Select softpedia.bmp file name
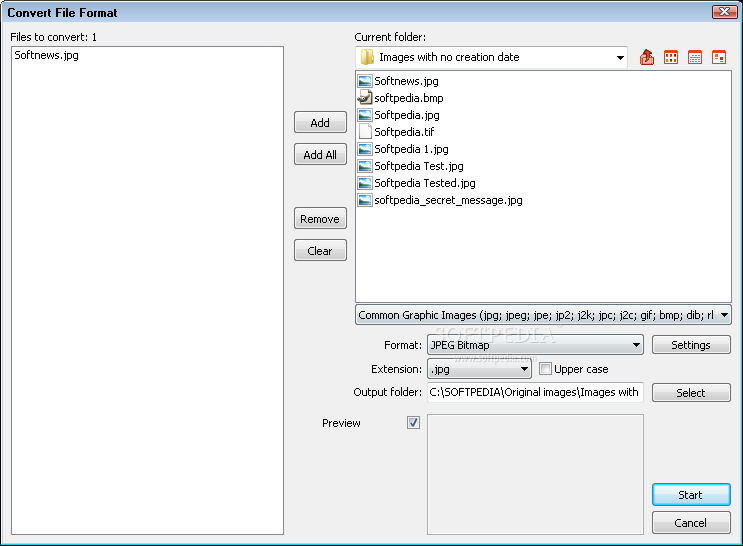The image size is (743, 546). pos(409,98)
